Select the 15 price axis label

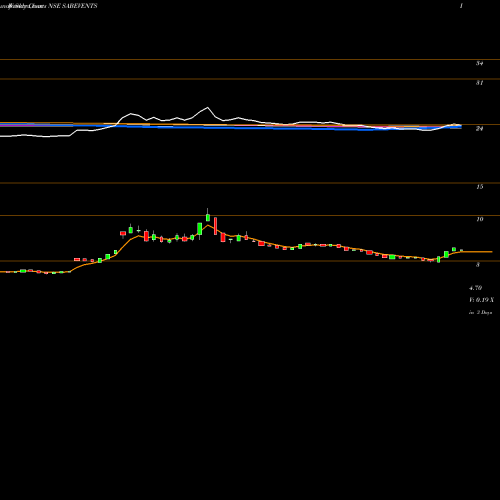click(x=479, y=187)
